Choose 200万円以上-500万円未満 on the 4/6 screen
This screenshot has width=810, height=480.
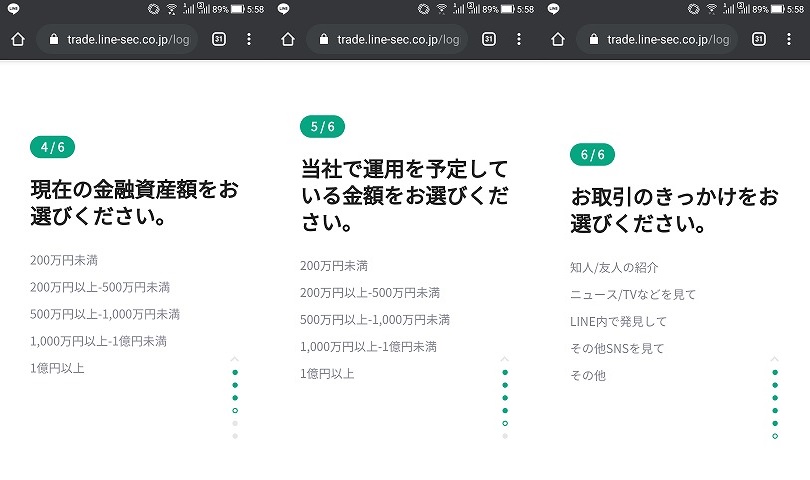pyautogui.click(x=100, y=287)
